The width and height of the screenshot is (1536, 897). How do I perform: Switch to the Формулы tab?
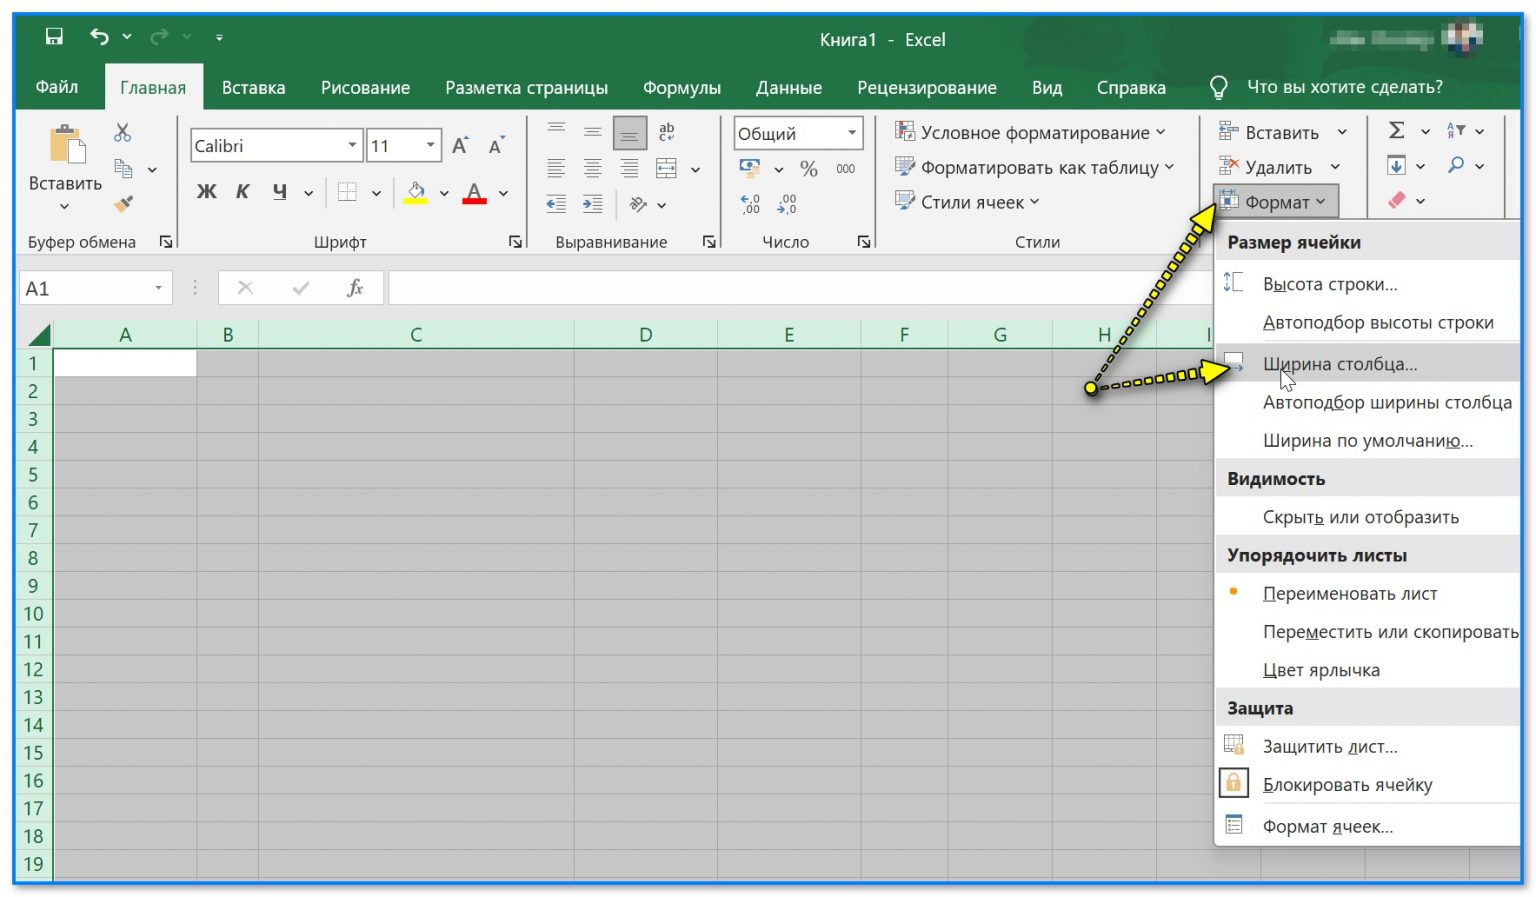click(x=681, y=87)
